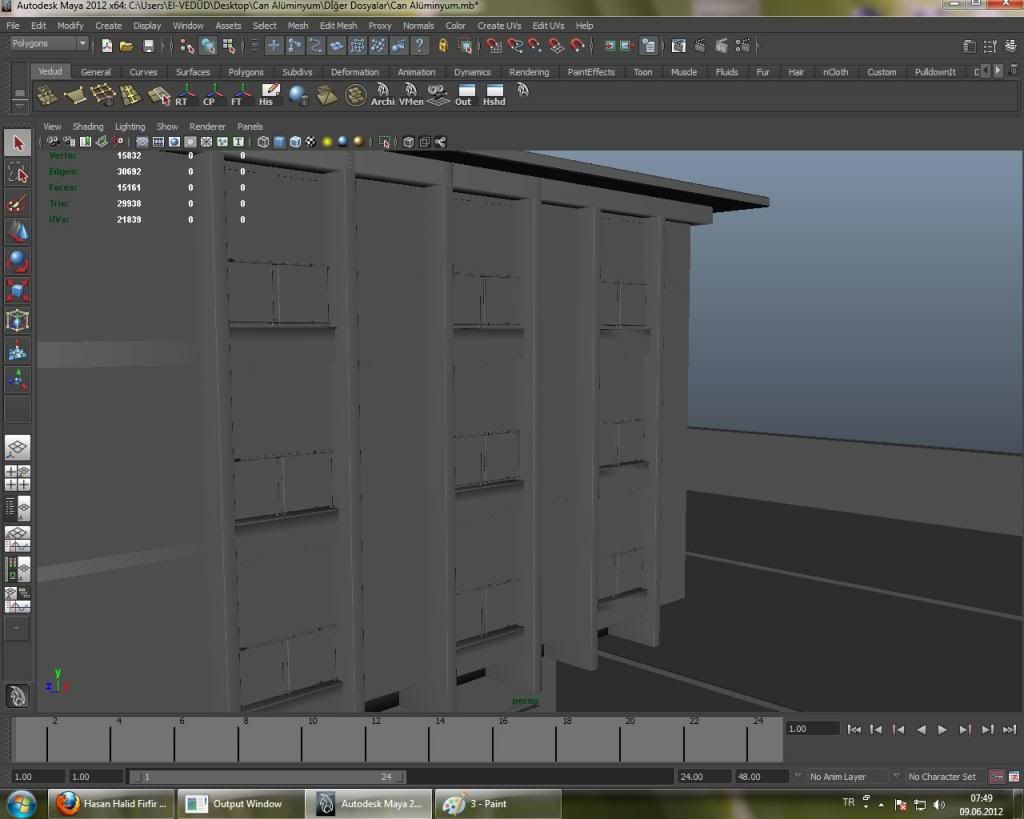The width and height of the screenshot is (1024, 819).
Task: Click the Out shelf button
Action: coord(465,95)
